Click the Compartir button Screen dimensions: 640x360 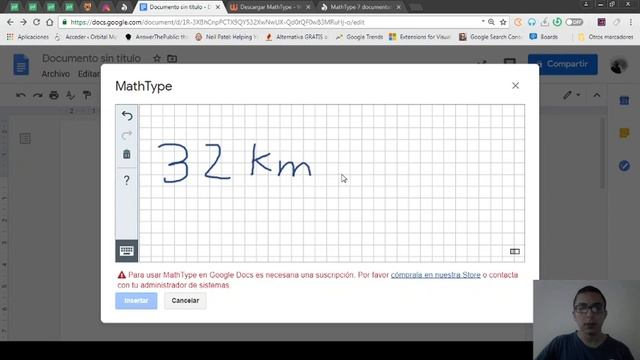[562, 64]
